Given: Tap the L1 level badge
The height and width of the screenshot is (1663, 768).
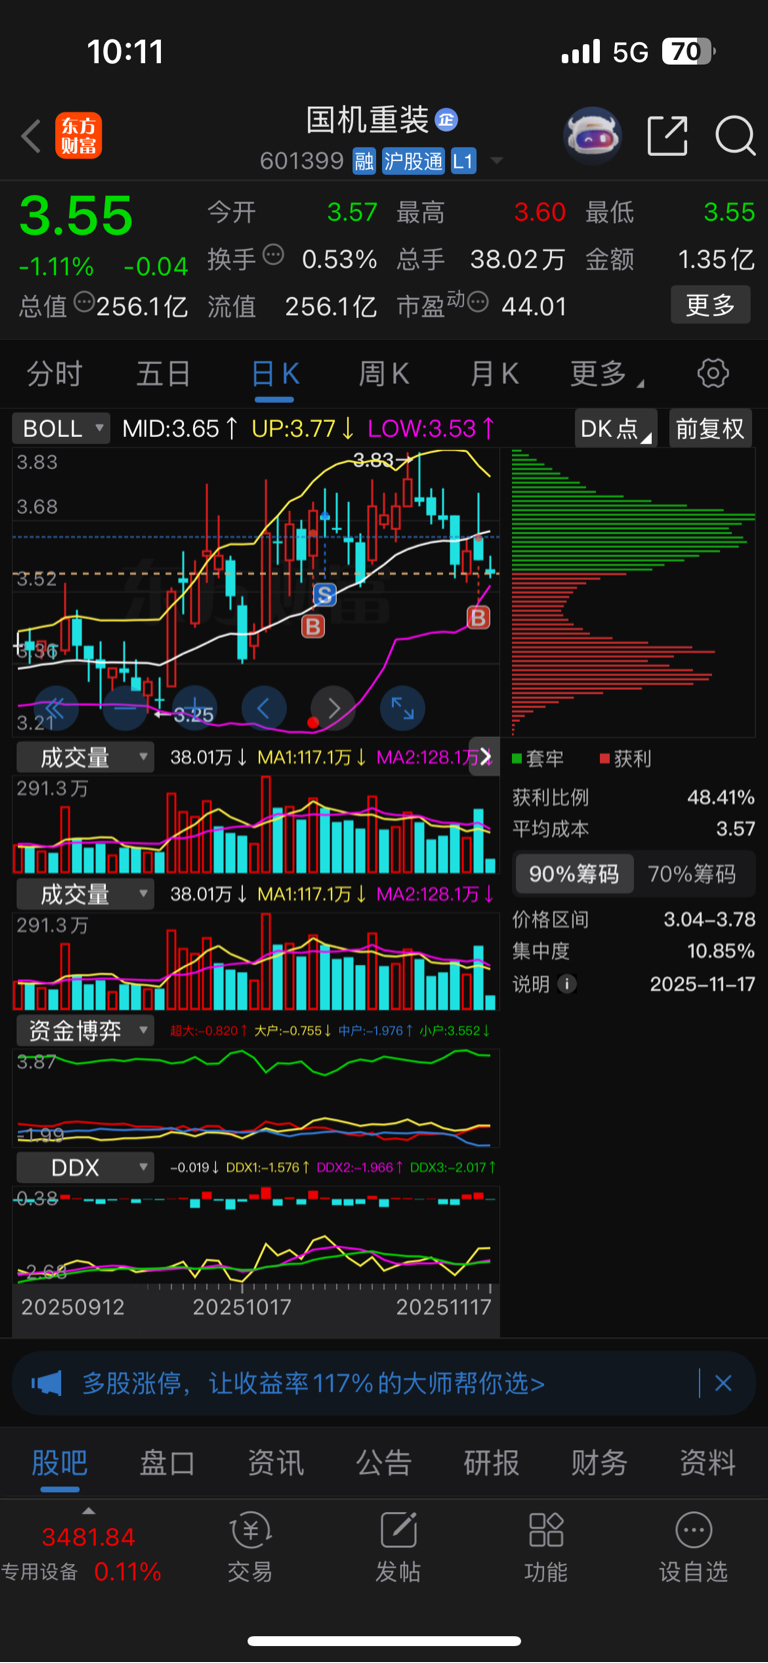Looking at the screenshot, I should tap(463, 161).
